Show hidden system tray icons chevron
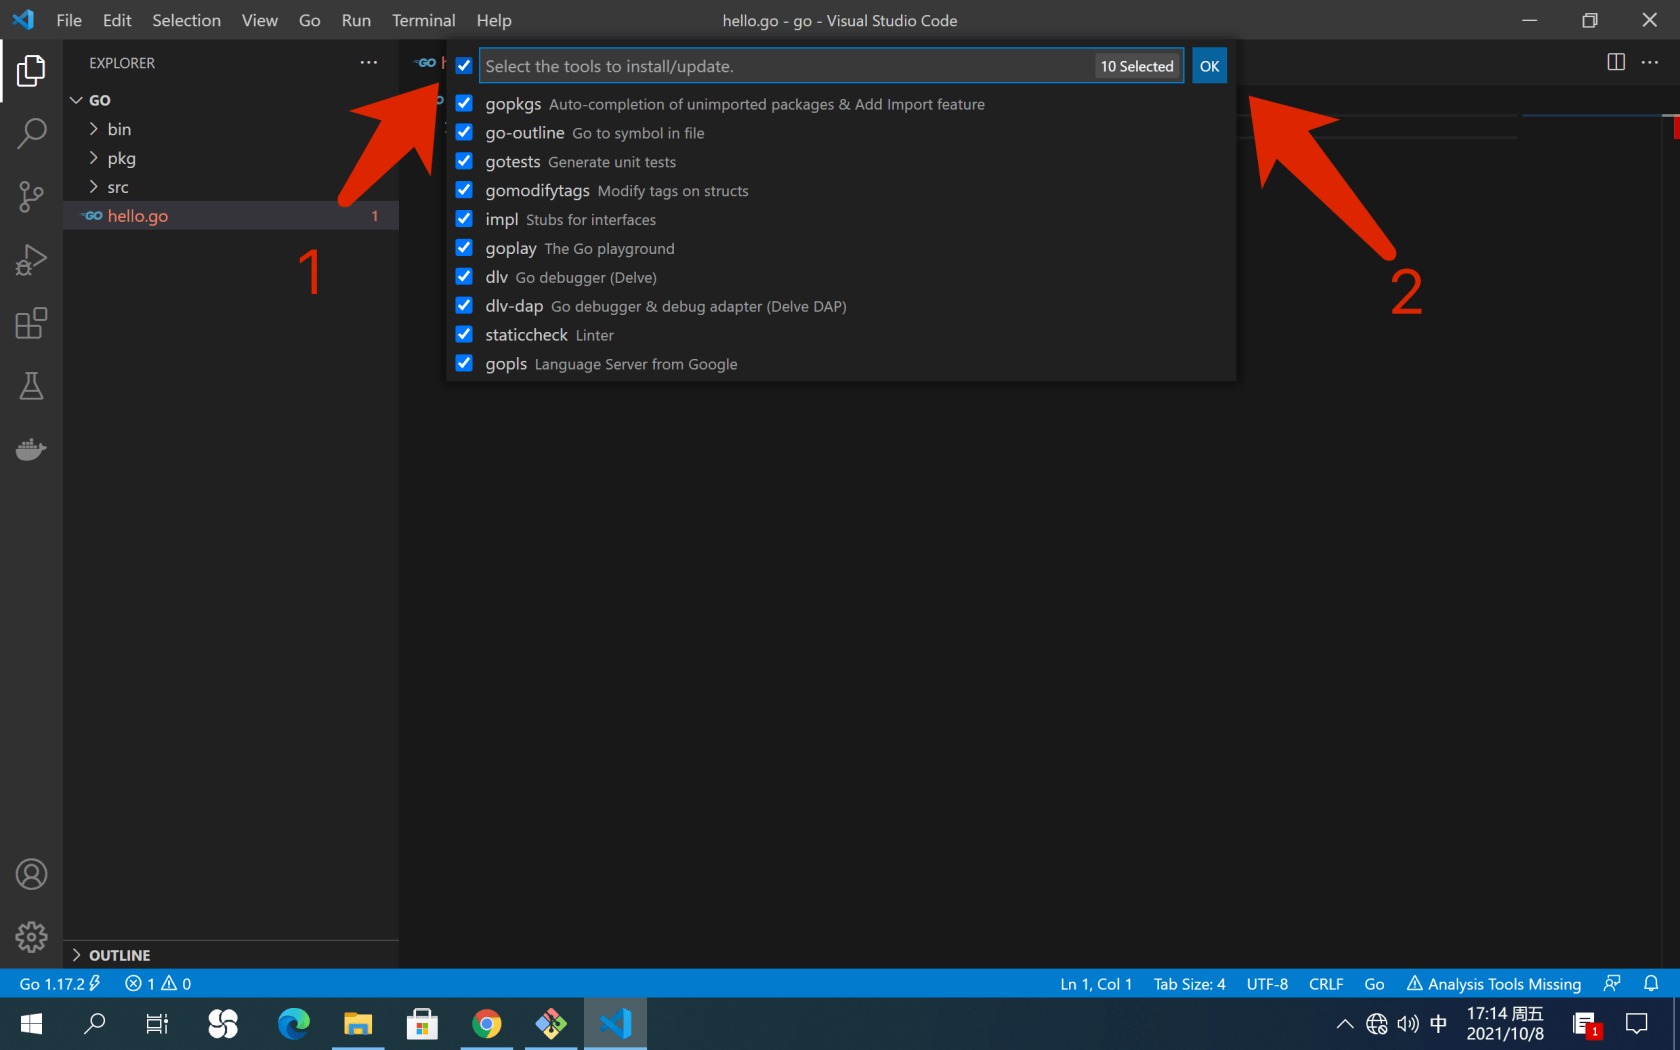 [1345, 1024]
